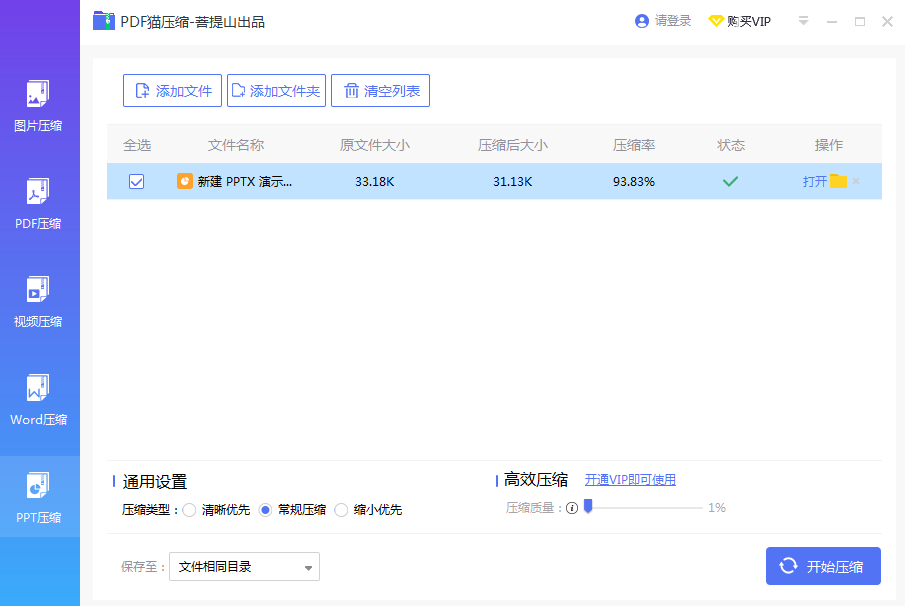905x606 pixels.
Task: Click the 压缩后大小 column header
Action: tap(513, 145)
